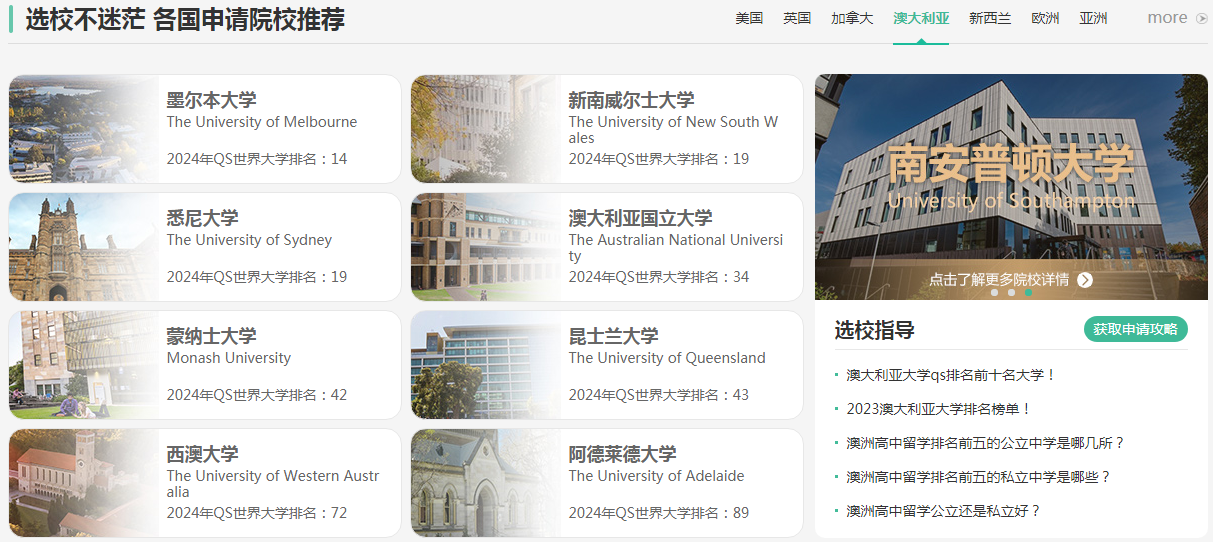Switch to the 英国 tab
The image size is (1213, 542).
click(x=797, y=18)
